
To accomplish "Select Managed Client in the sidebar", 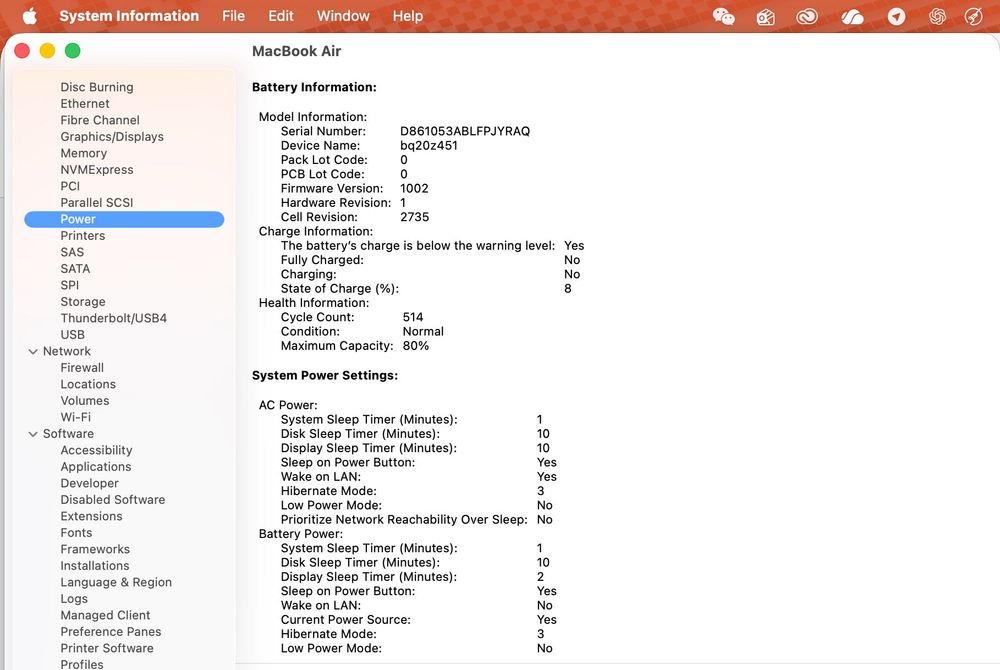I will tap(105, 615).
